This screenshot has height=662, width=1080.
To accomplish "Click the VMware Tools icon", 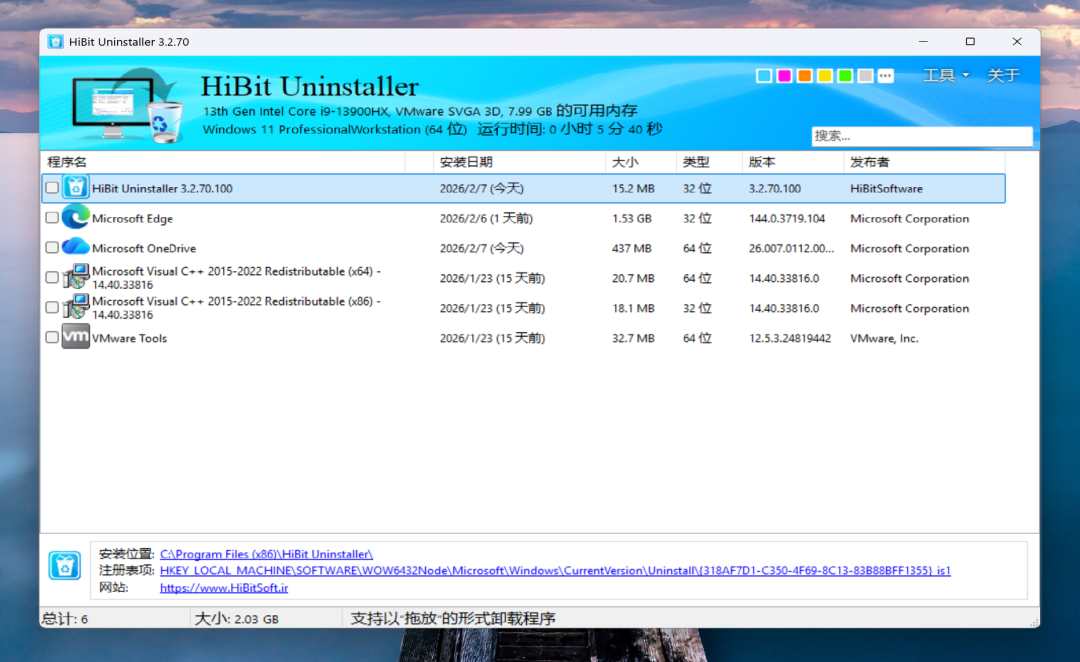I will point(76,337).
